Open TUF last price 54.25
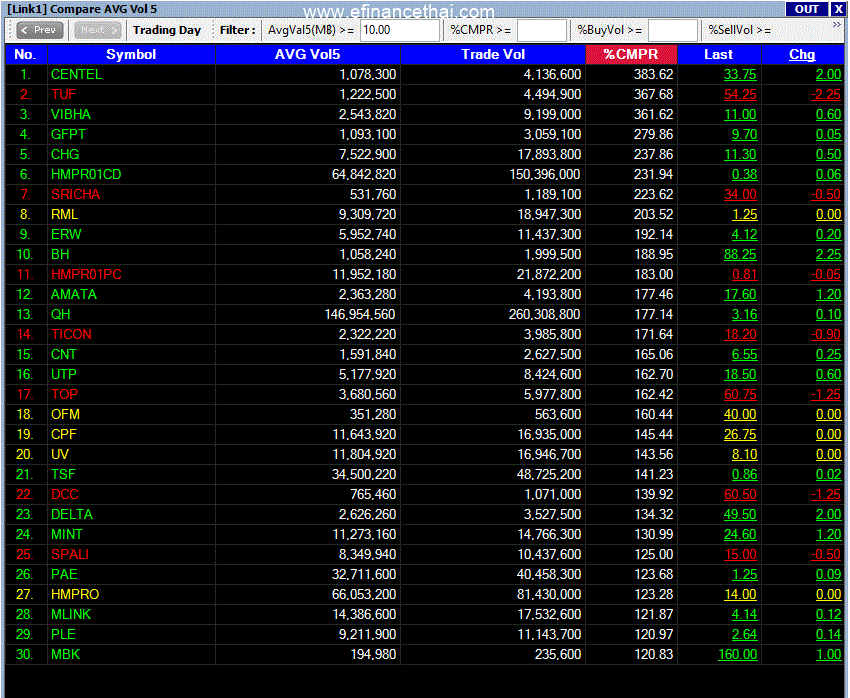Screen dimensions: 850x698 740,94
